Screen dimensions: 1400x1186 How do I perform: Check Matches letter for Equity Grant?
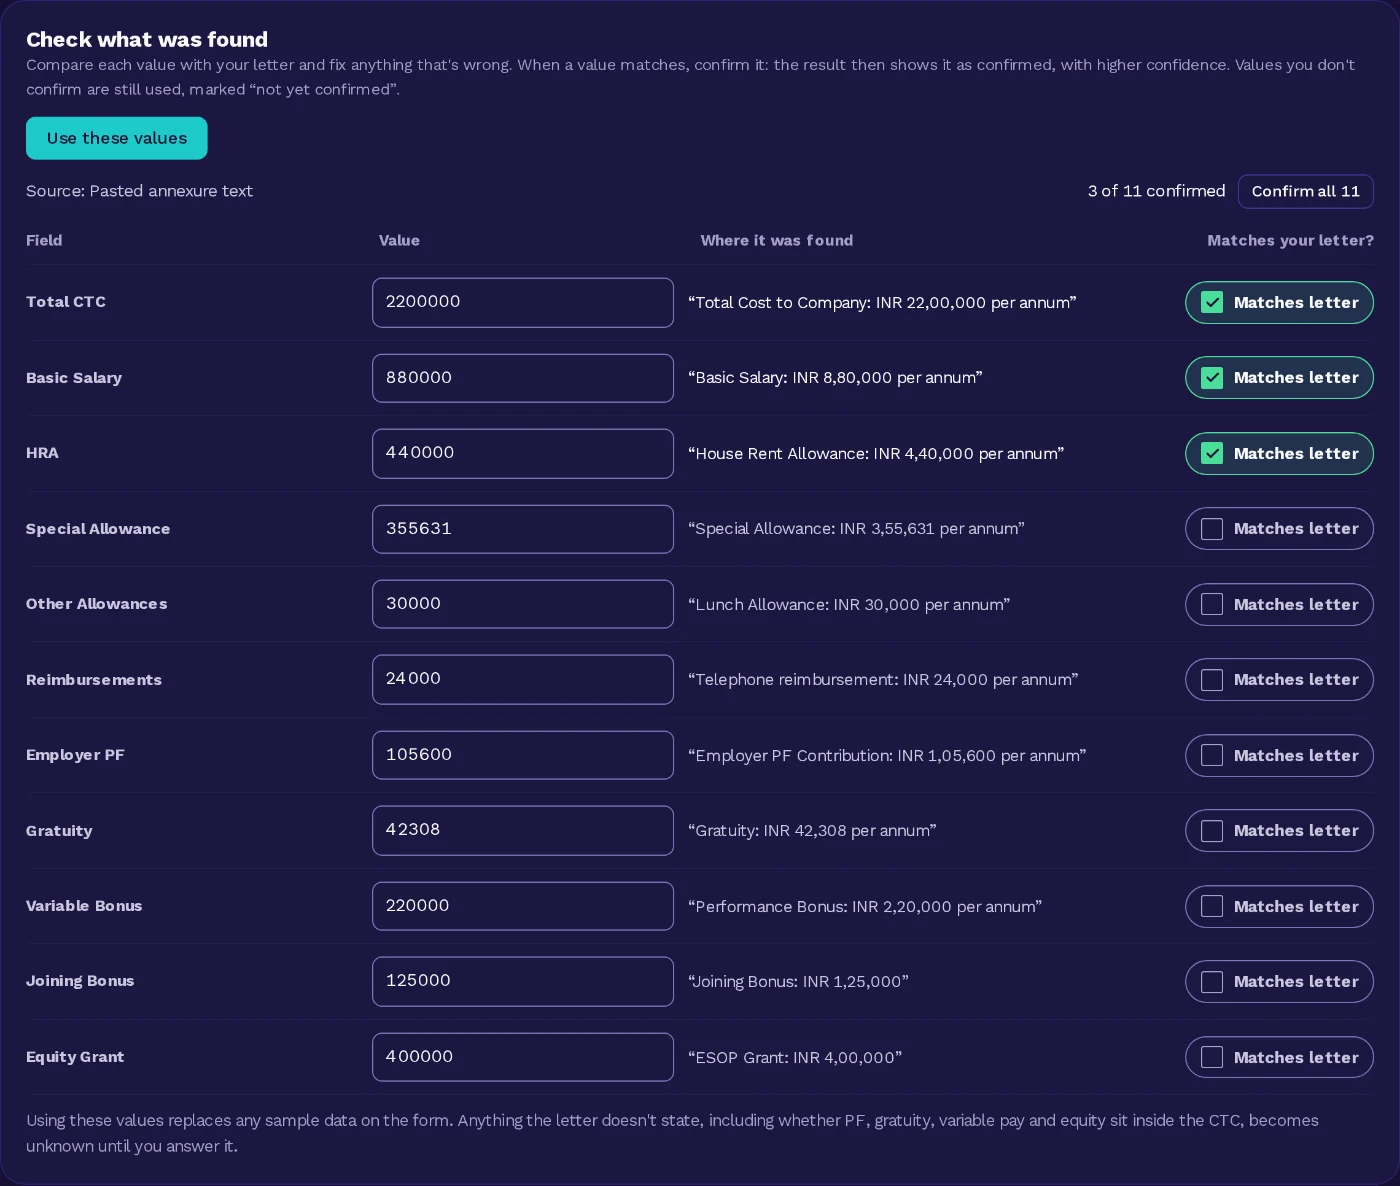[1279, 1057]
